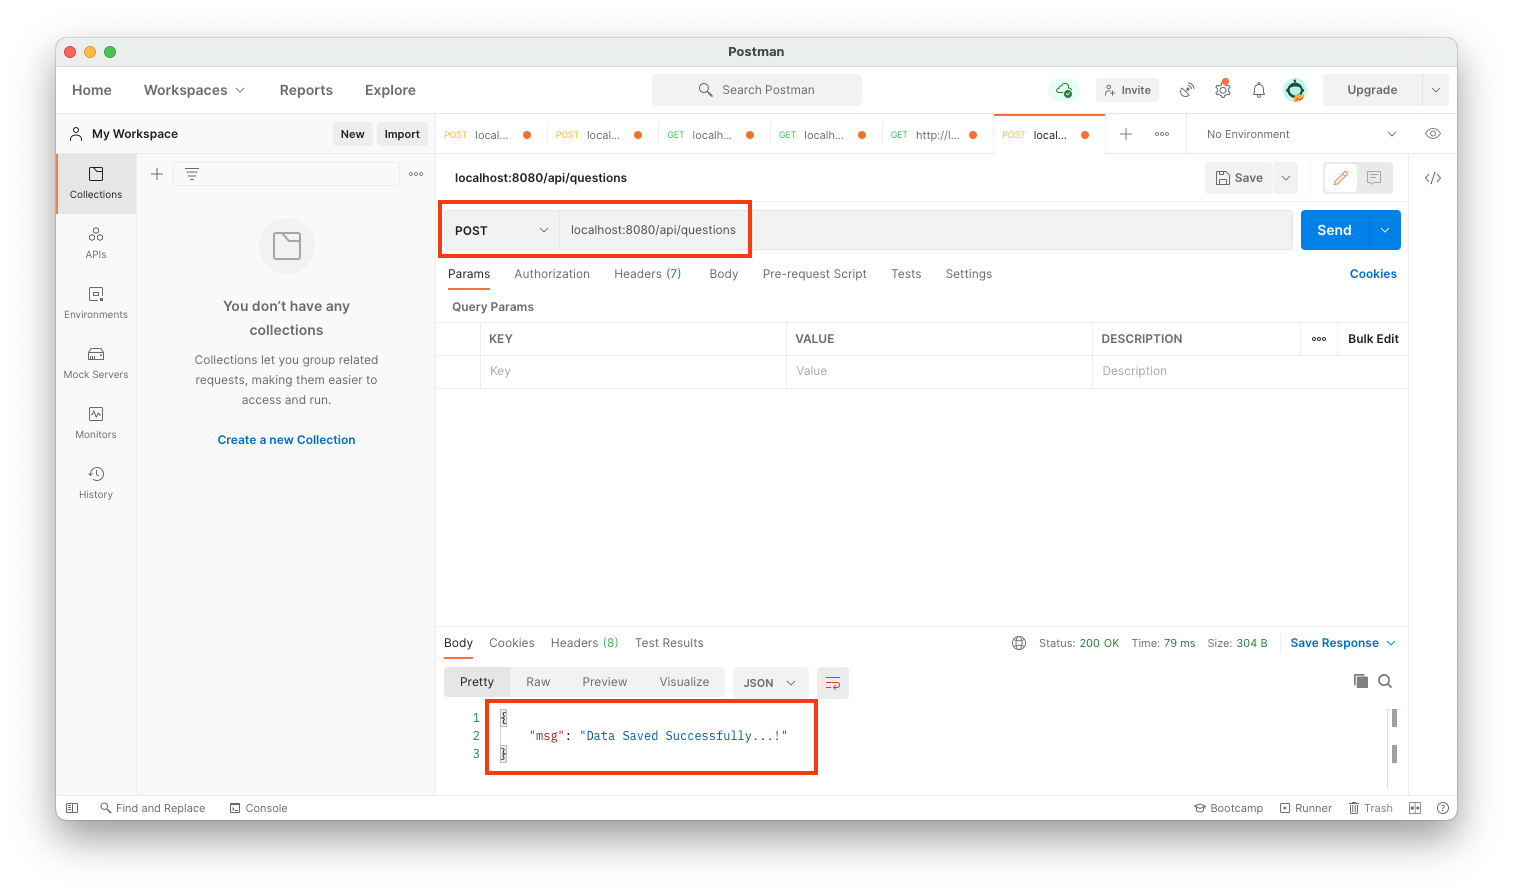Open the Cookies link
Screen dimensions: 1513x894
[x=1373, y=274]
